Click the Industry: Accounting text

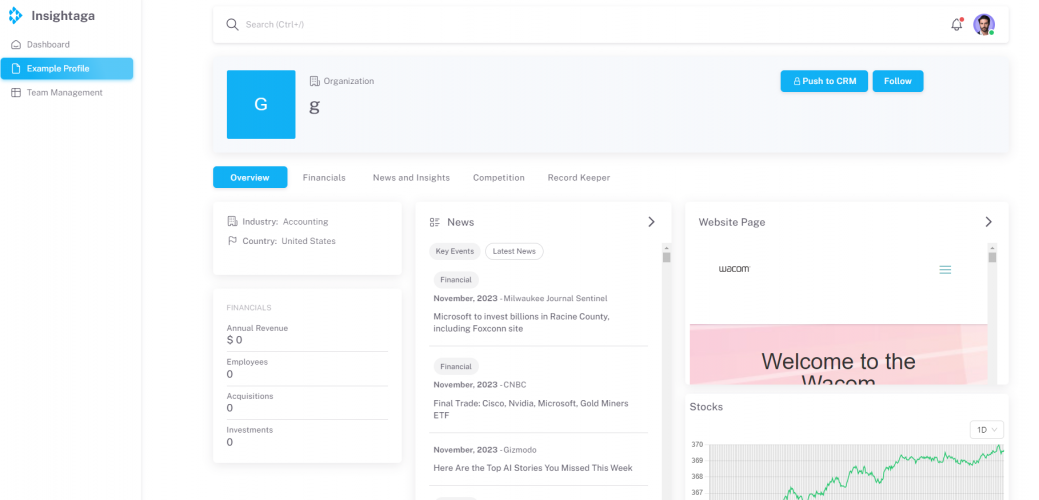286,222
